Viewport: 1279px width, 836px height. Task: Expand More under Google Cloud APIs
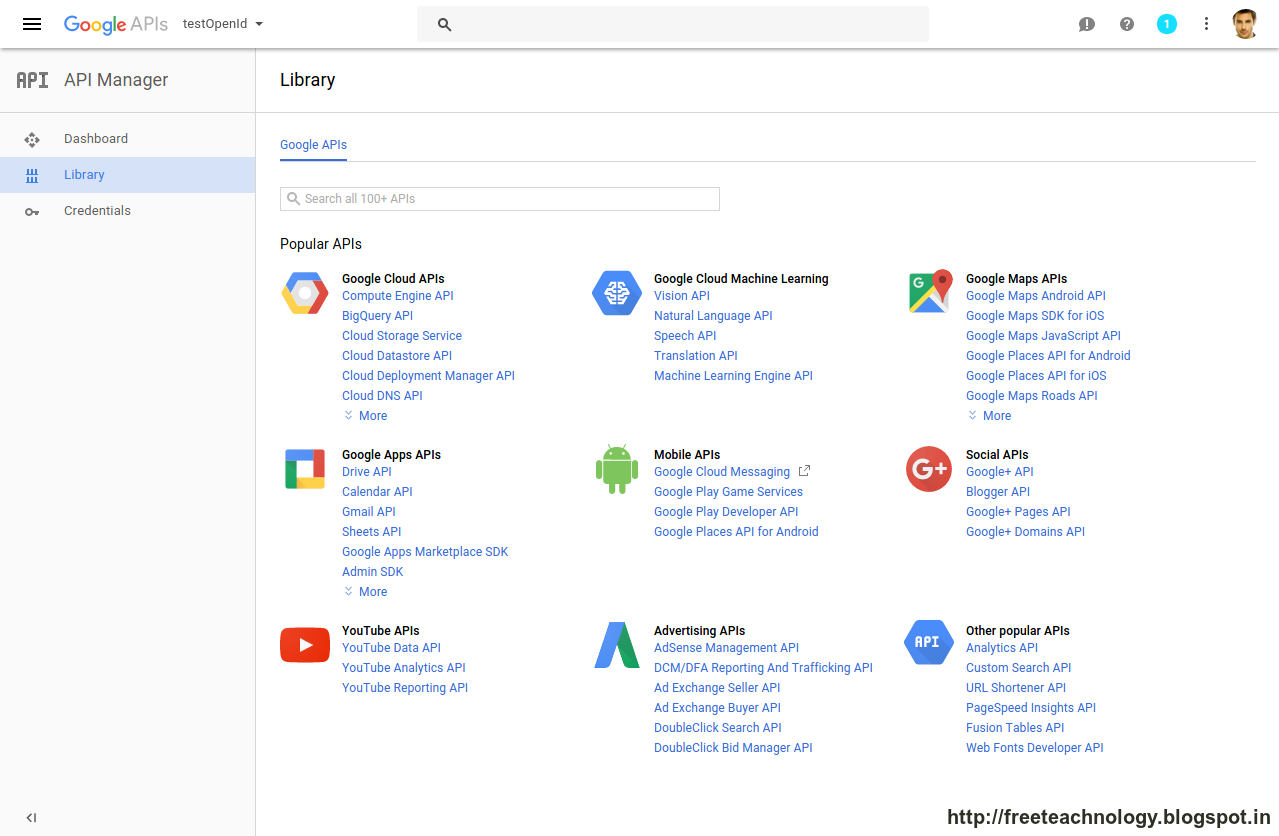coord(365,416)
